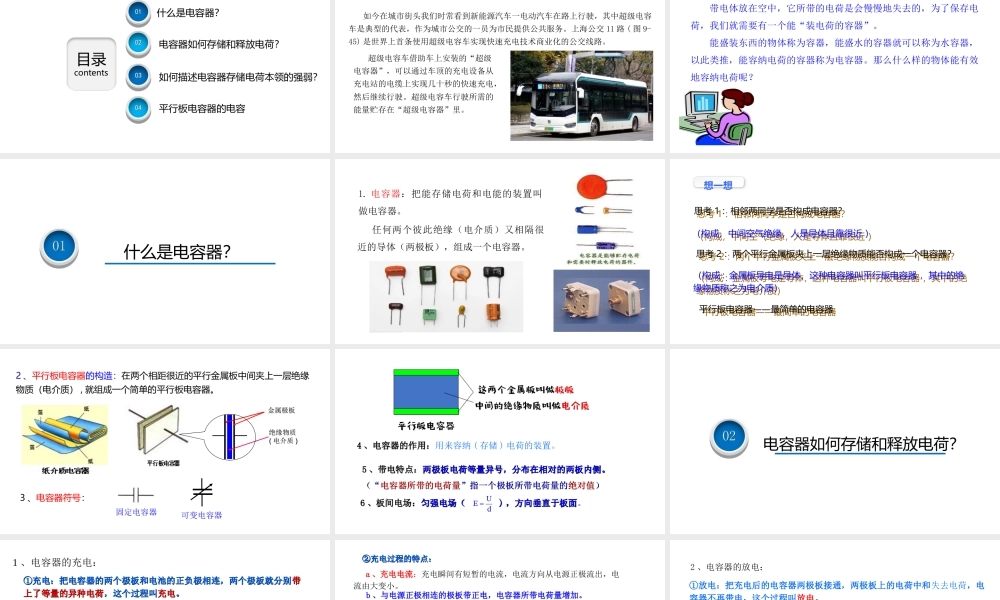
Task: Select the 想一想 label button
Action: point(718,184)
